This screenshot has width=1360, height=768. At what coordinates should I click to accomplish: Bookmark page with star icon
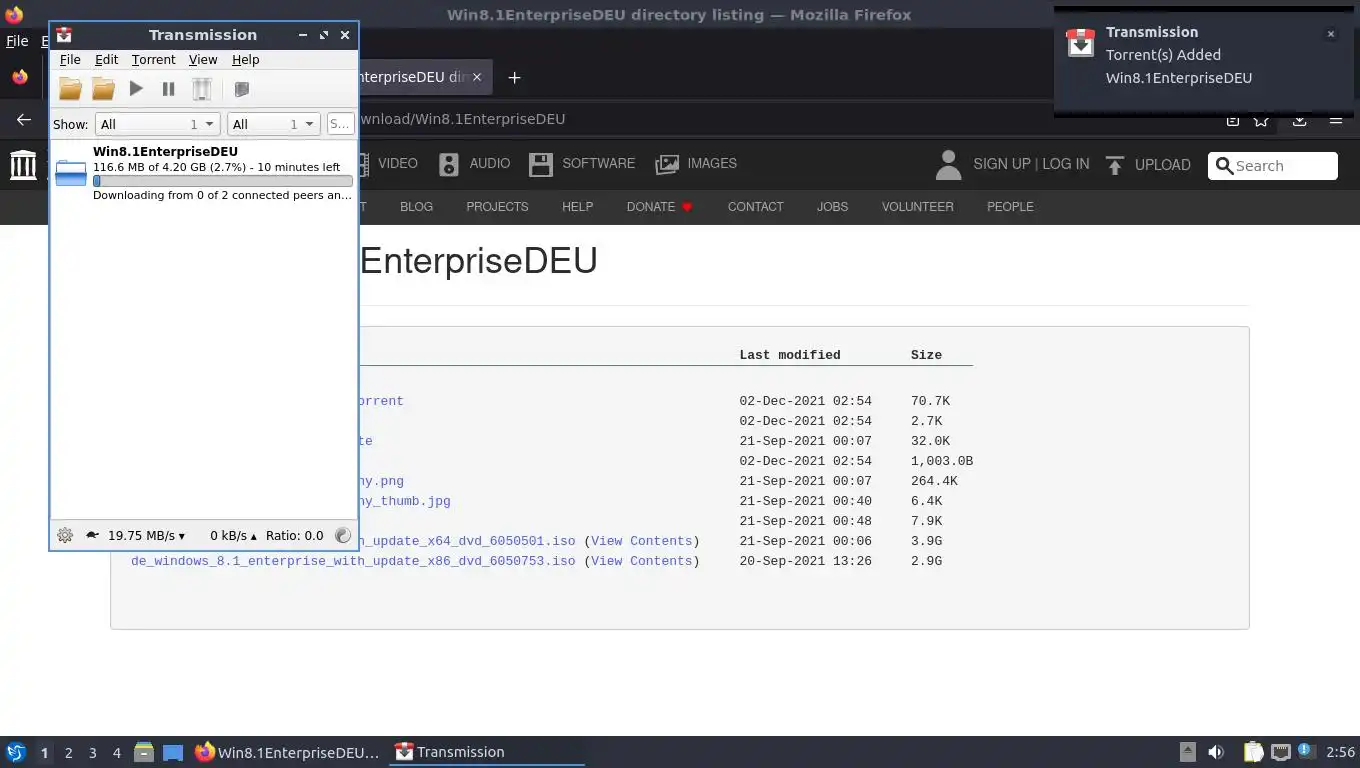[1262, 120]
